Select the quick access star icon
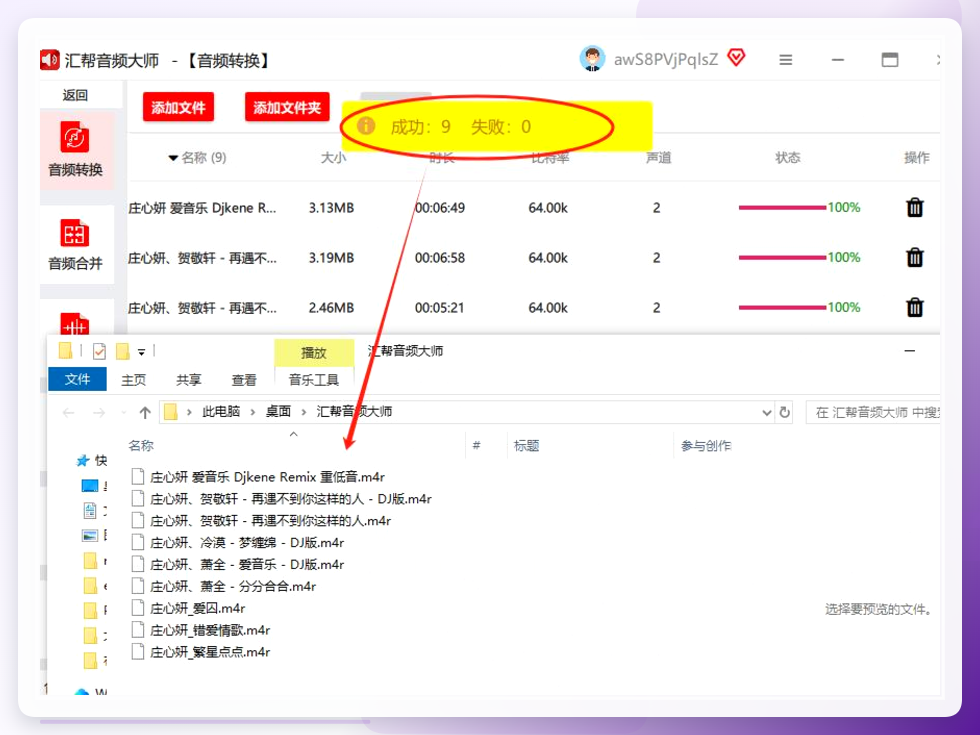The height and width of the screenshot is (735, 980). pyautogui.click(x=82, y=461)
